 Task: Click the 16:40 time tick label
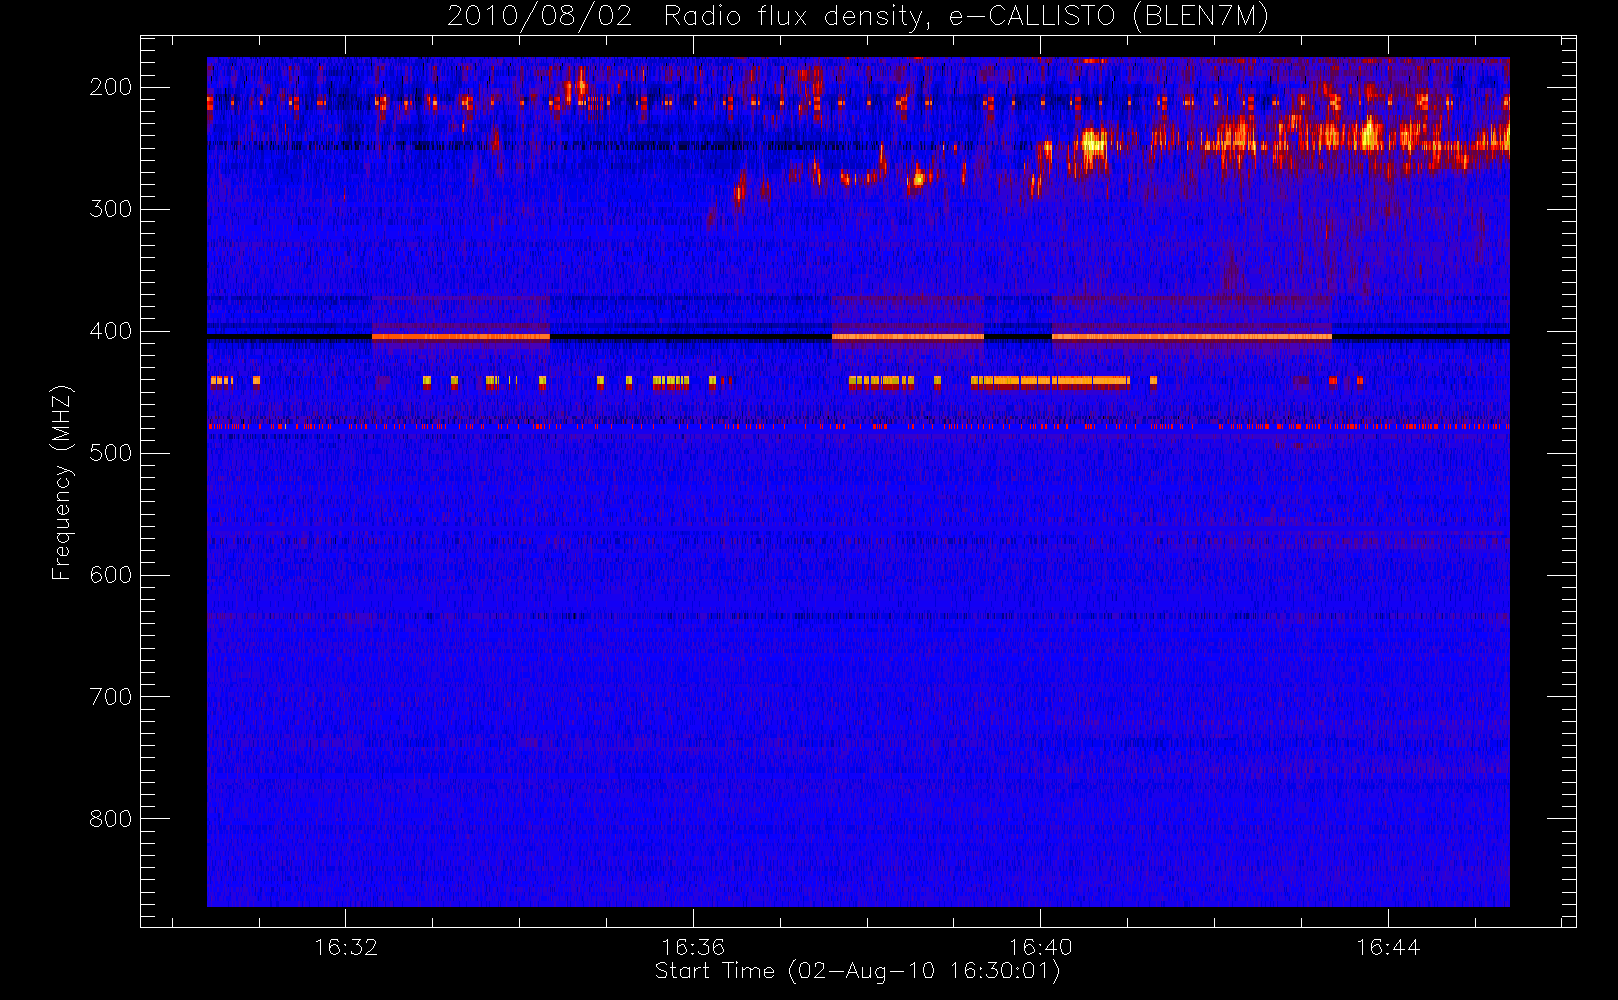1040,947
